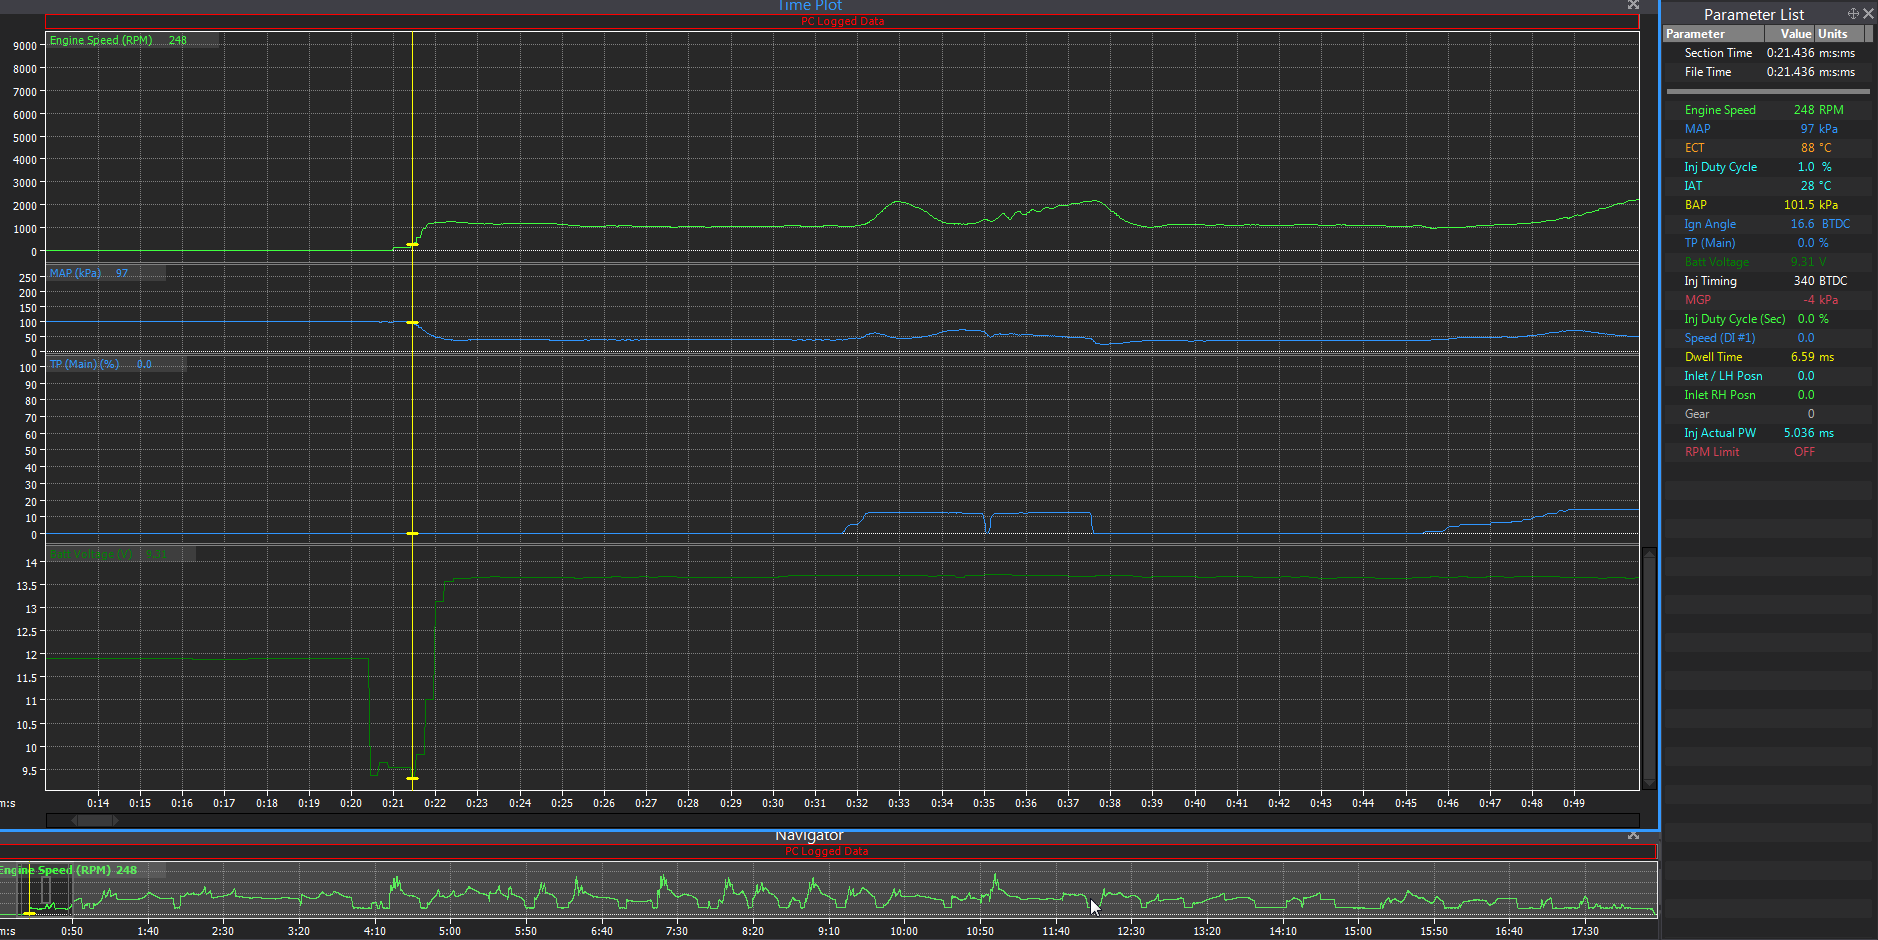Click the yellow cursor marker on RPM trace

(412, 244)
